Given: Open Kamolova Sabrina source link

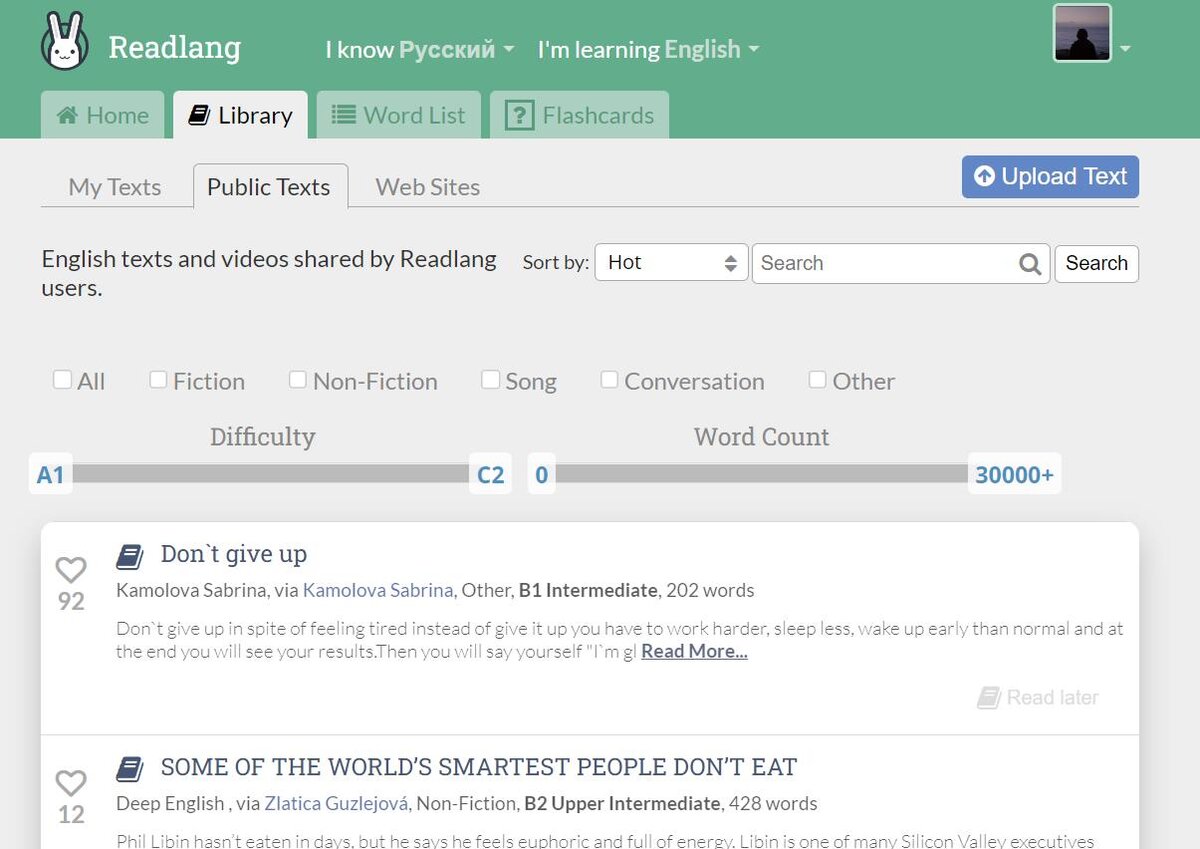Looking at the screenshot, I should (x=378, y=590).
